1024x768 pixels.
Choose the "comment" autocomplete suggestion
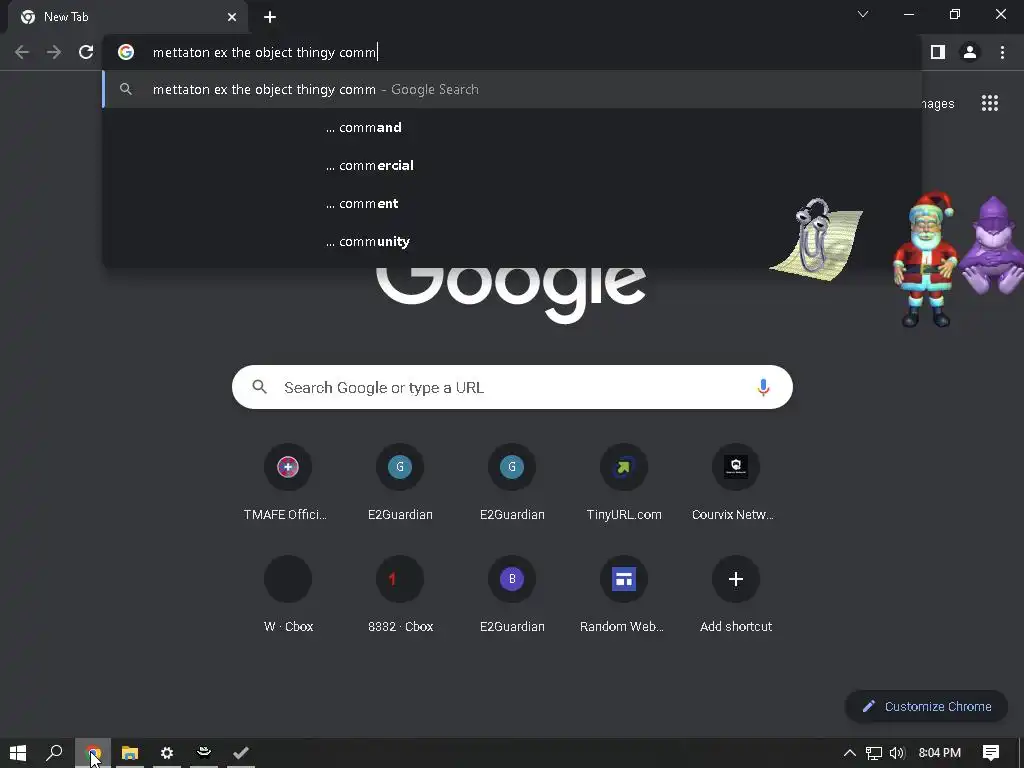(x=512, y=203)
